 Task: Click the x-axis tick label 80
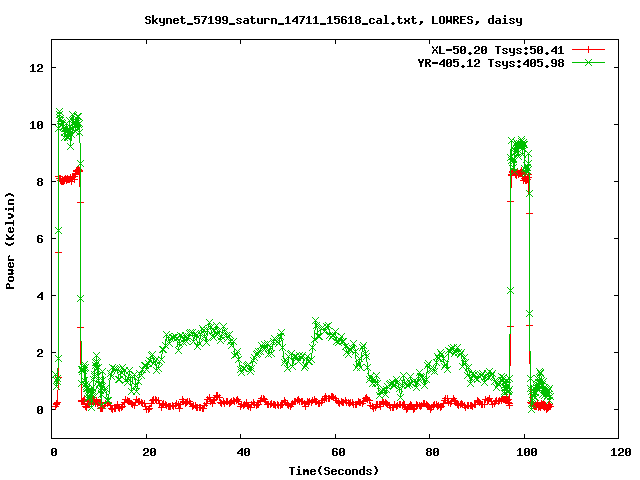[x=432, y=452]
